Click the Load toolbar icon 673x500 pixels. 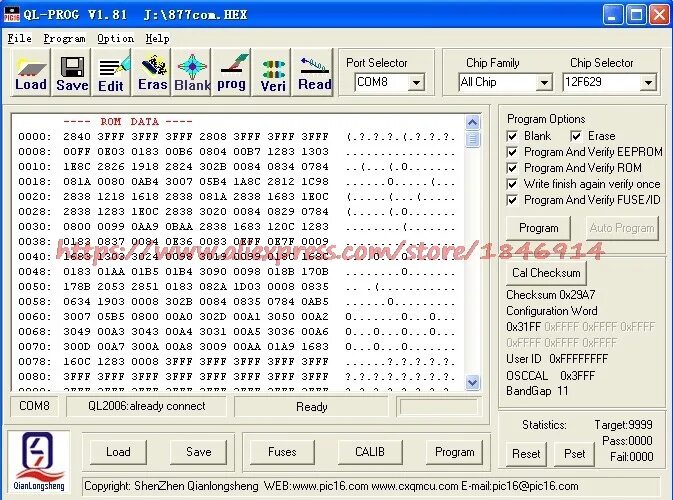31,72
